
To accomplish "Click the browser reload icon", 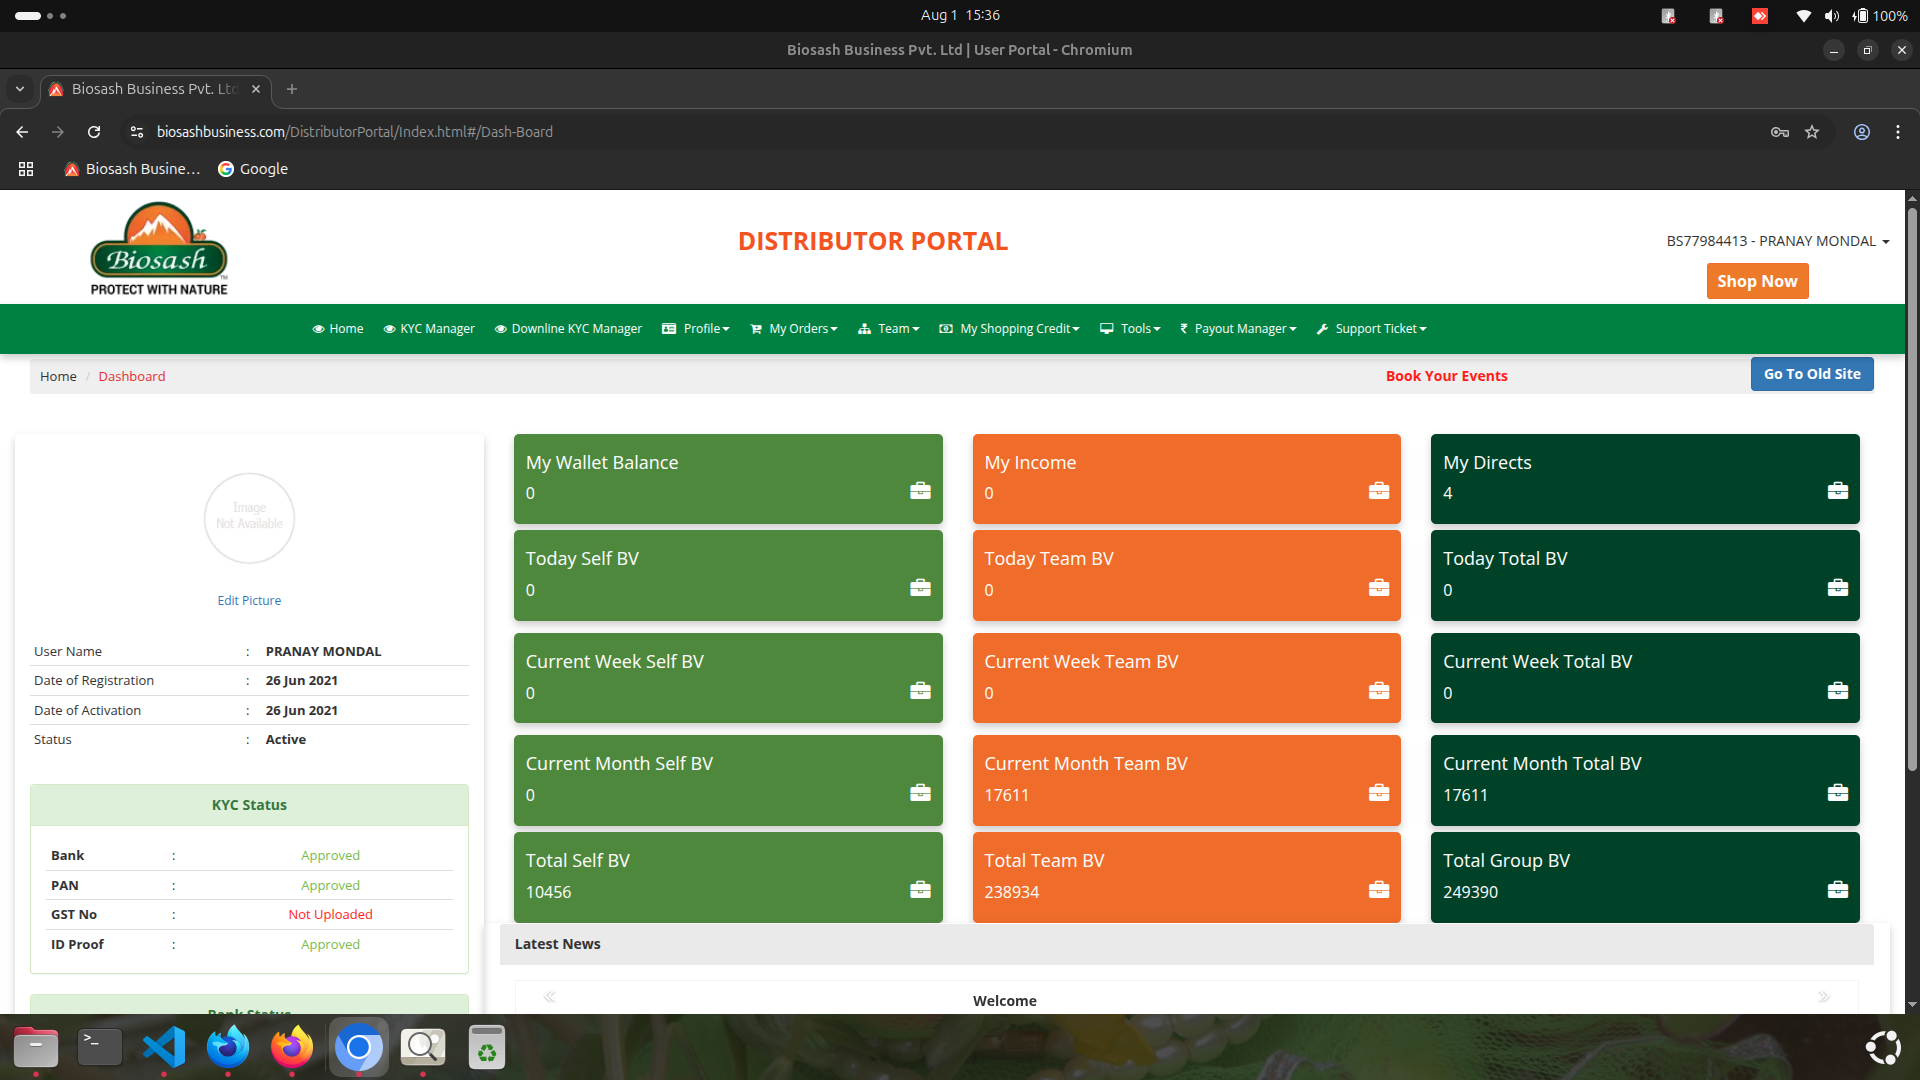I will [94, 132].
